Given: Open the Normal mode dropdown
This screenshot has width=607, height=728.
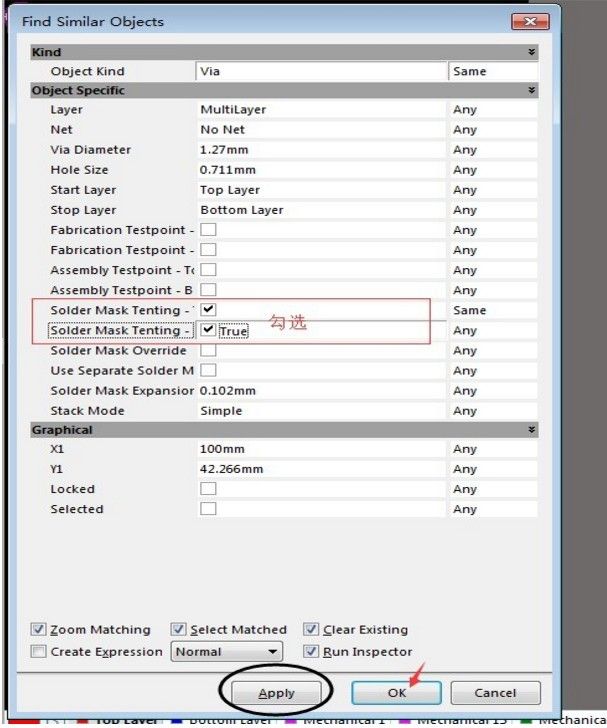Looking at the screenshot, I should click(x=226, y=652).
